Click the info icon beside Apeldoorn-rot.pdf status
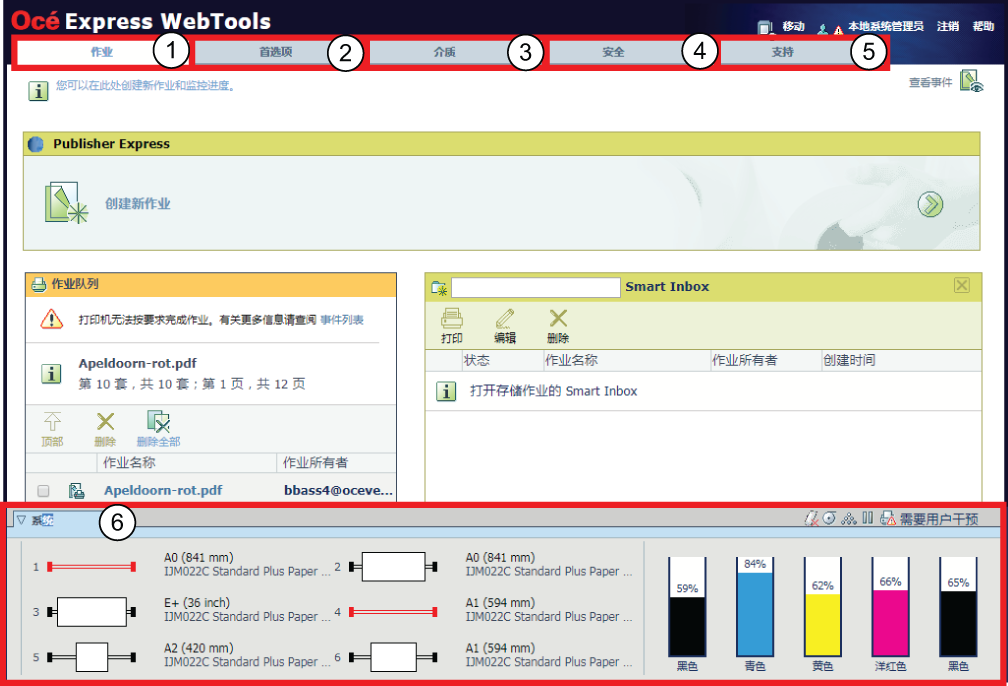This screenshot has height=686, width=1008. point(51,374)
